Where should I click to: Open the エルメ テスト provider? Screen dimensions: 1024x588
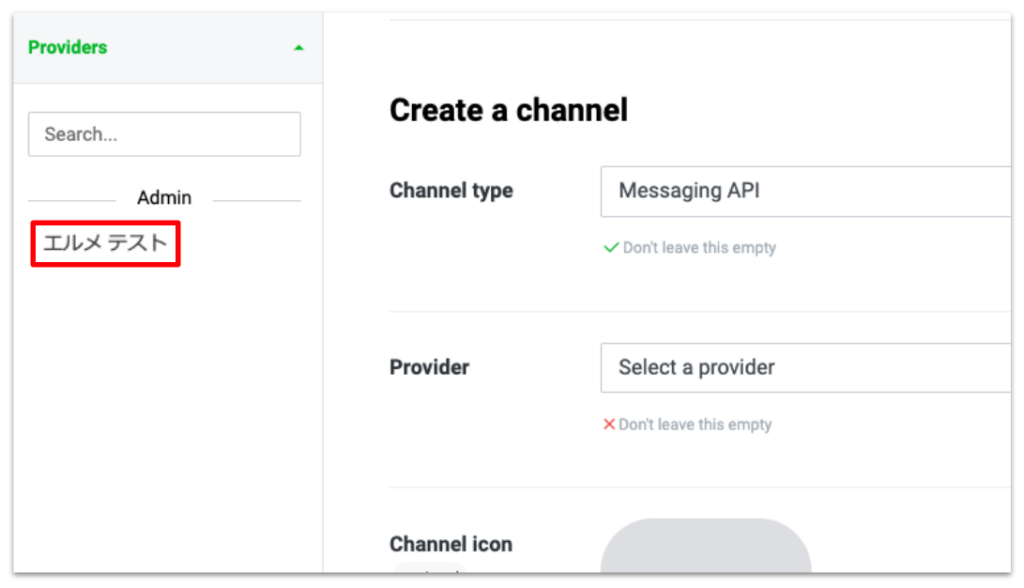click(105, 243)
